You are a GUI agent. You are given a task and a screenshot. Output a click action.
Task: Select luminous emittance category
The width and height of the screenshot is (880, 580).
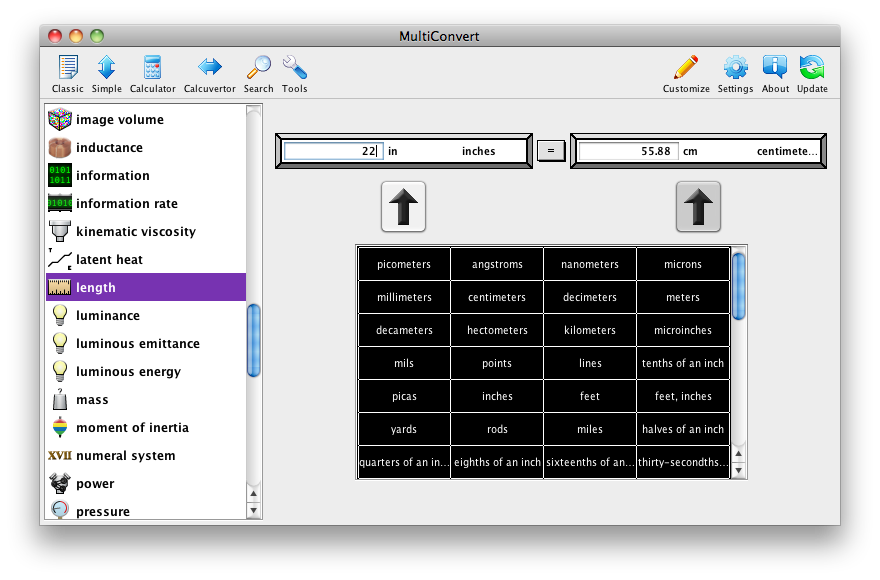click(146, 344)
